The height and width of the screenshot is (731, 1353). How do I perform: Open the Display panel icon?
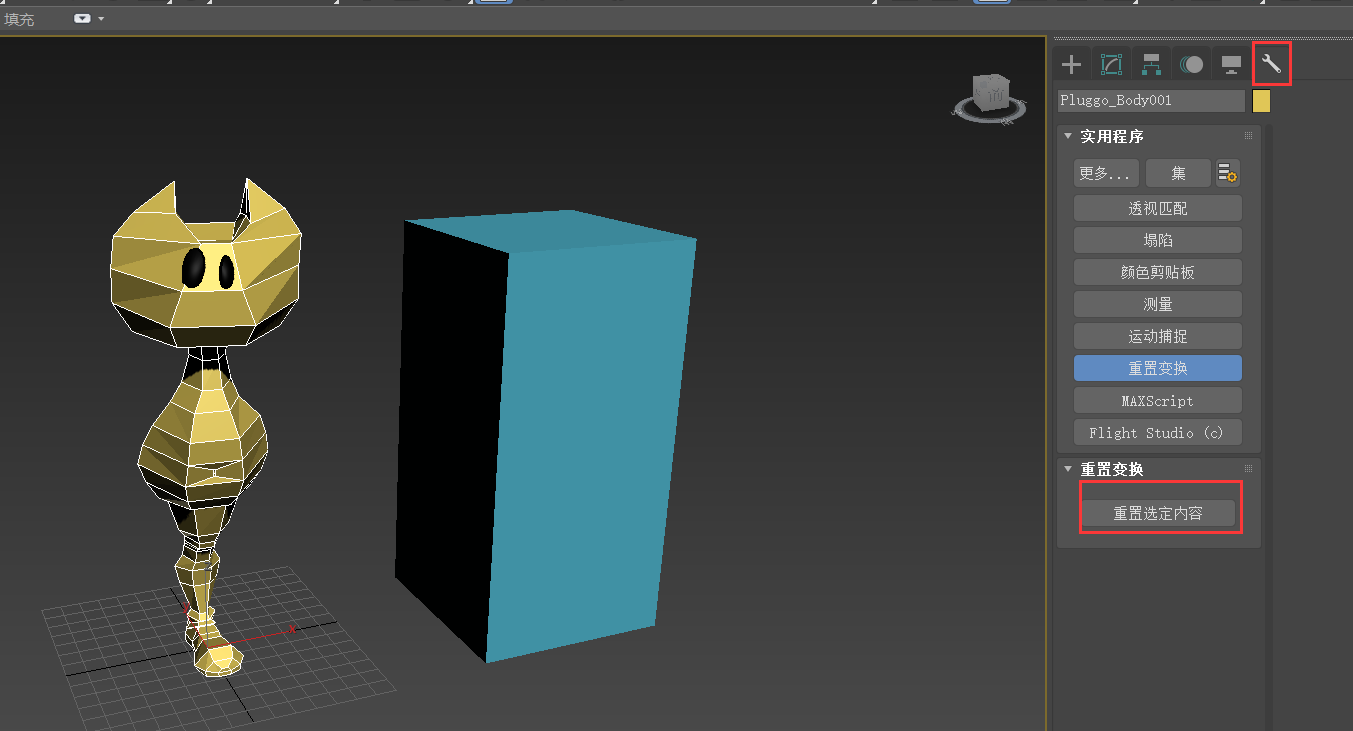(x=1231, y=63)
